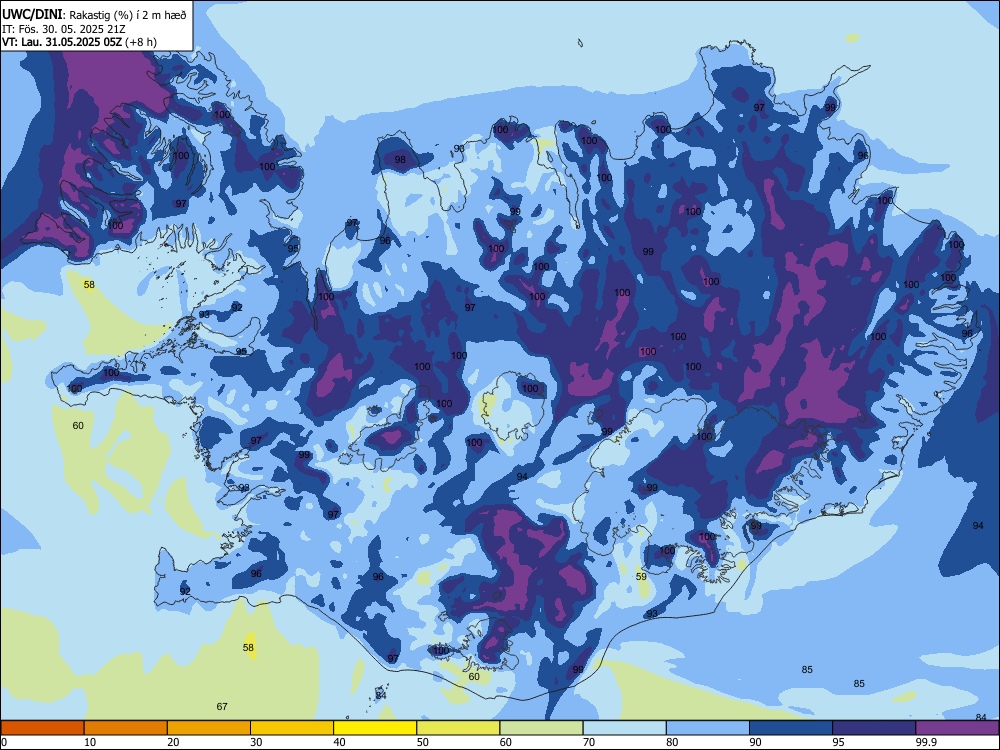Click the light green 60–70 legend swatch

tap(541, 728)
